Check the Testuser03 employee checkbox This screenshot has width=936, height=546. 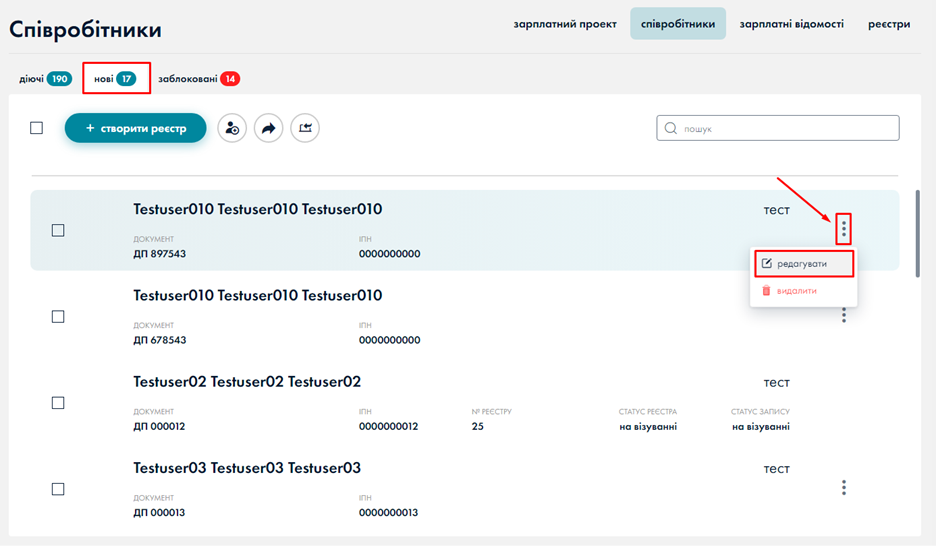[x=58, y=489]
